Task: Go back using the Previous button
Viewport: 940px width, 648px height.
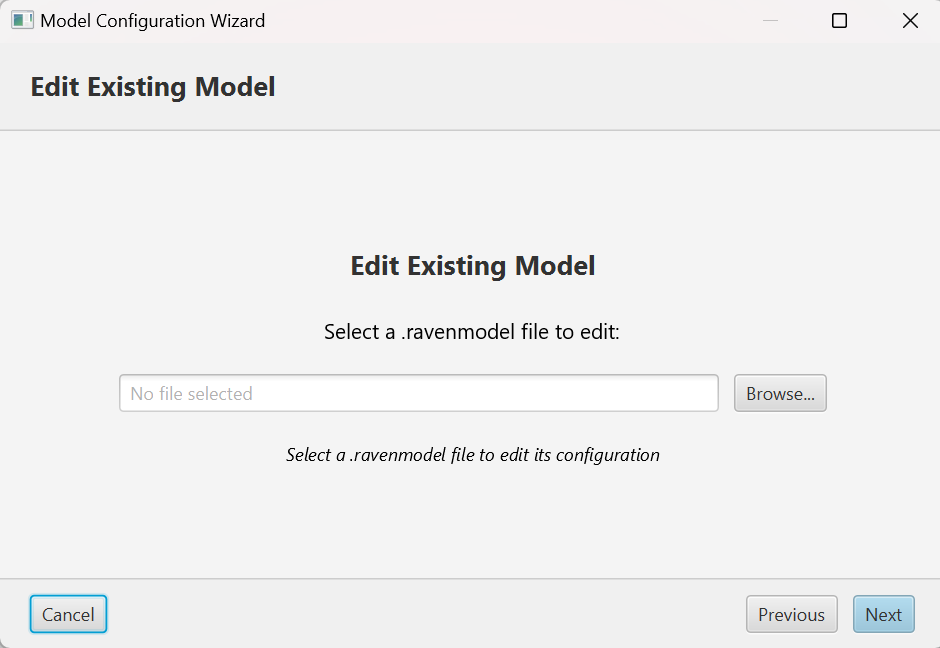Action: 791,614
